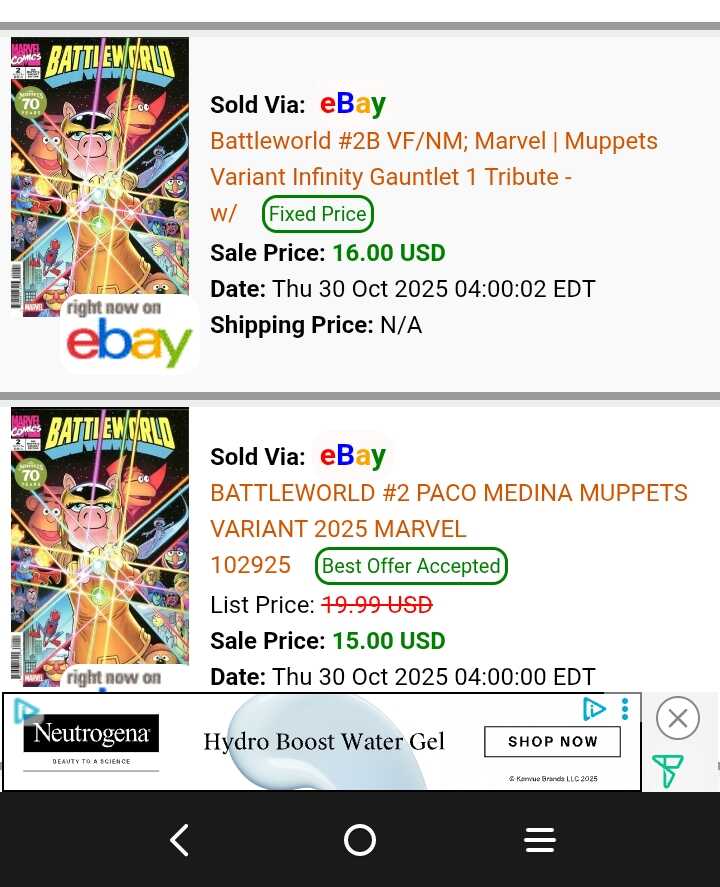Tap the Android back navigation arrow

[x=180, y=840]
